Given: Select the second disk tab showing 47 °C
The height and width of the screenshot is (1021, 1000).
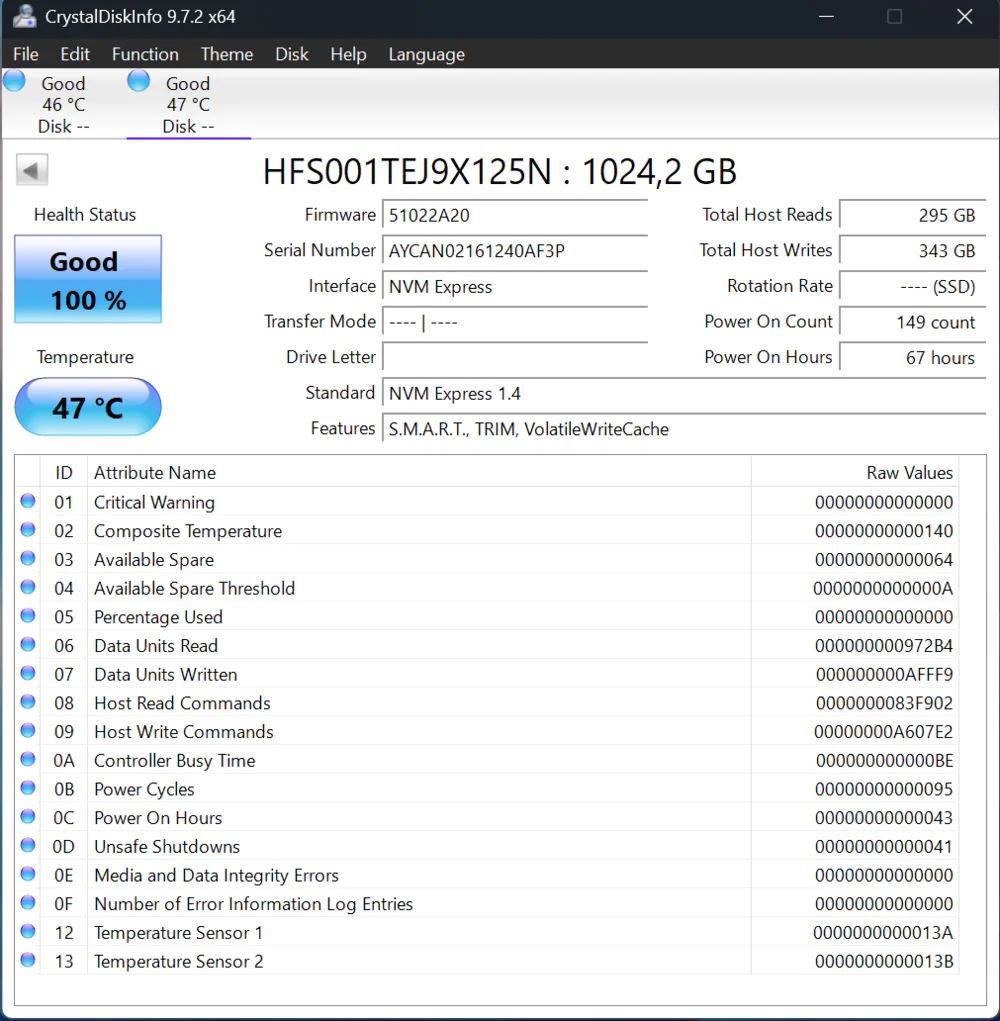Looking at the screenshot, I should click(187, 104).
